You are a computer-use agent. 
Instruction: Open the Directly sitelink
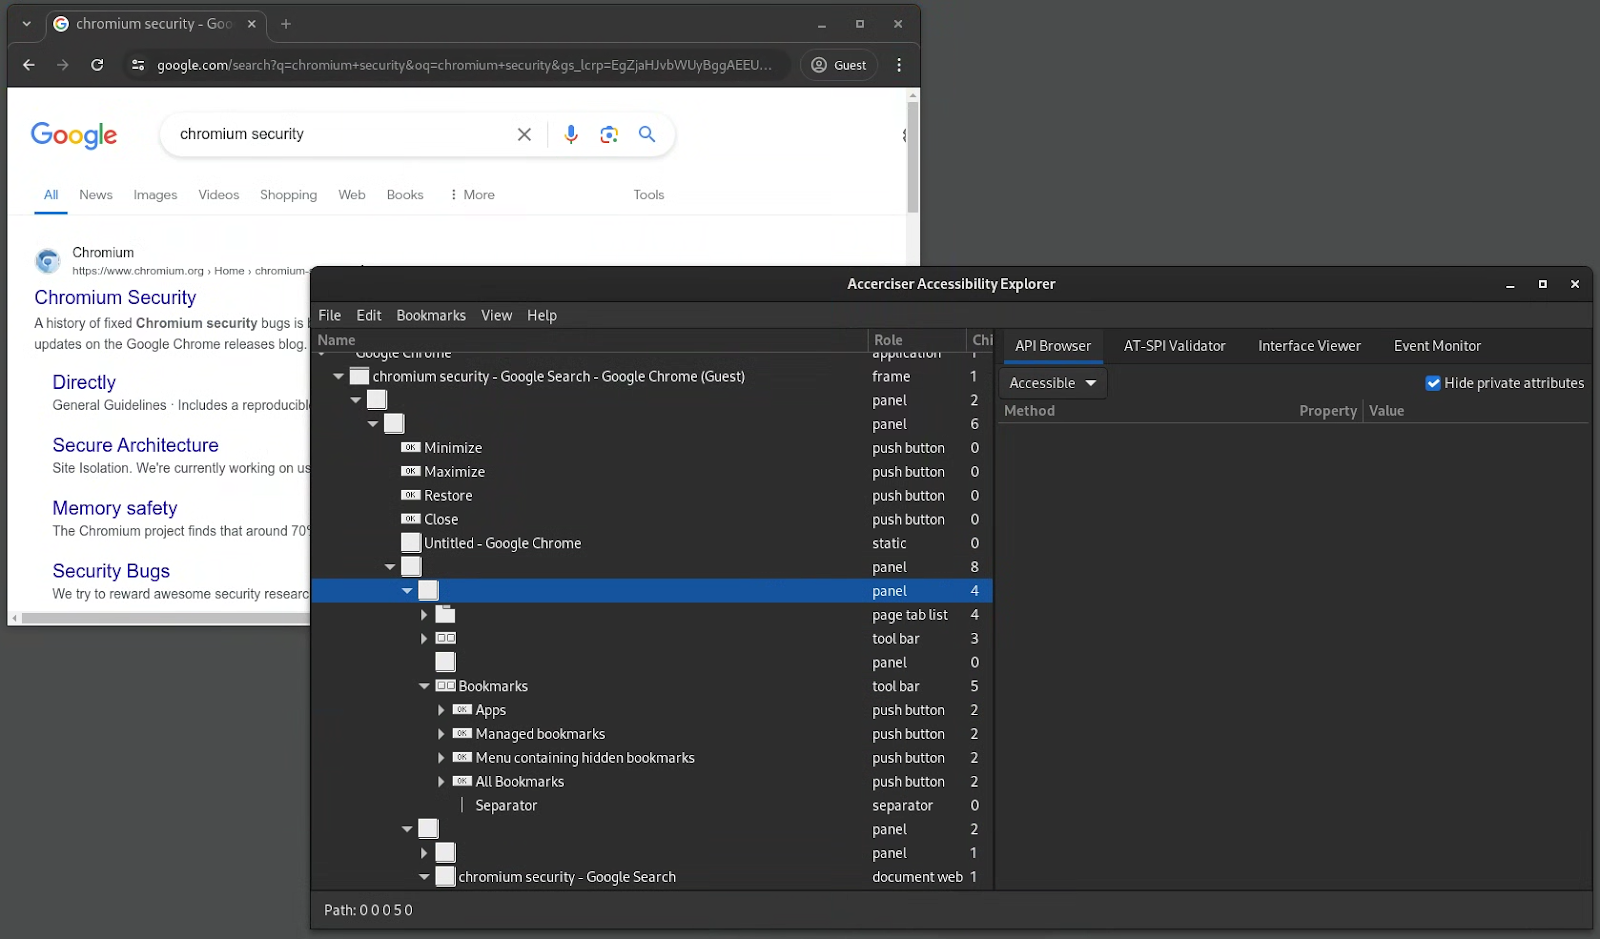[x=84, y=382]
